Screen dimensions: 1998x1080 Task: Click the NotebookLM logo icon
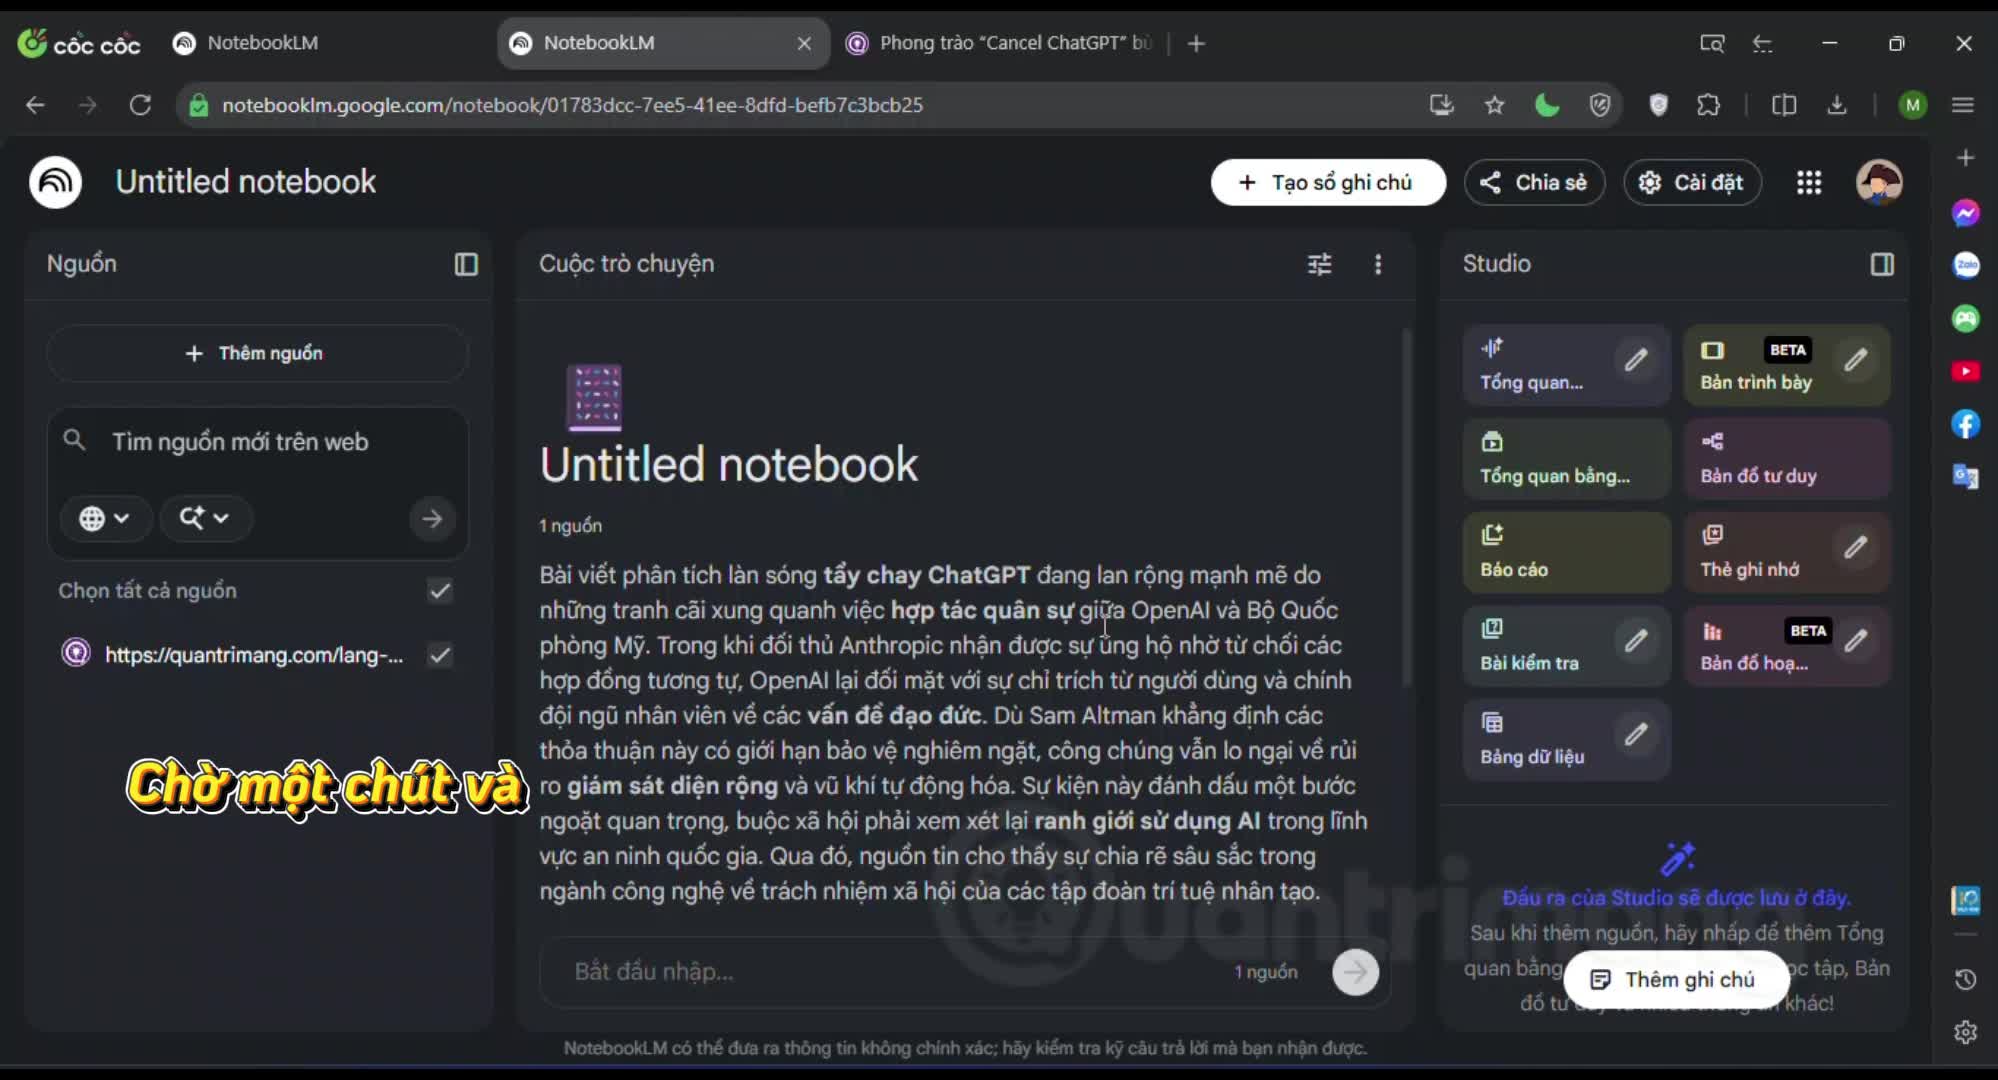pos(56,182)
